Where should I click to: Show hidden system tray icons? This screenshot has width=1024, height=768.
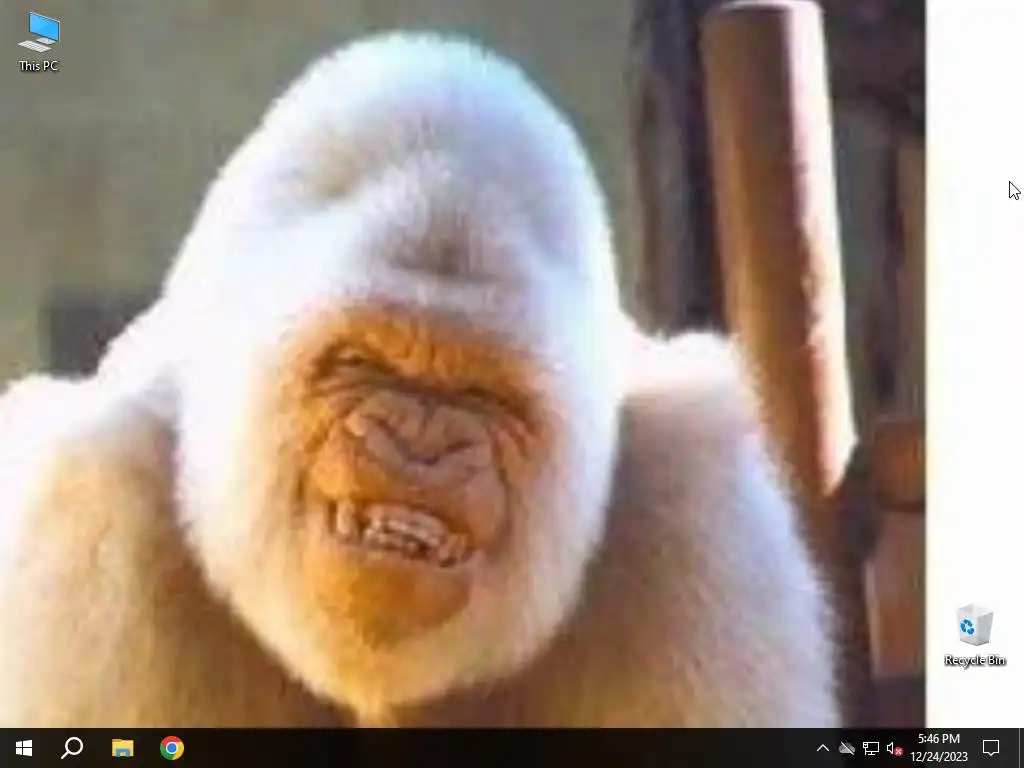click(823, 748)
